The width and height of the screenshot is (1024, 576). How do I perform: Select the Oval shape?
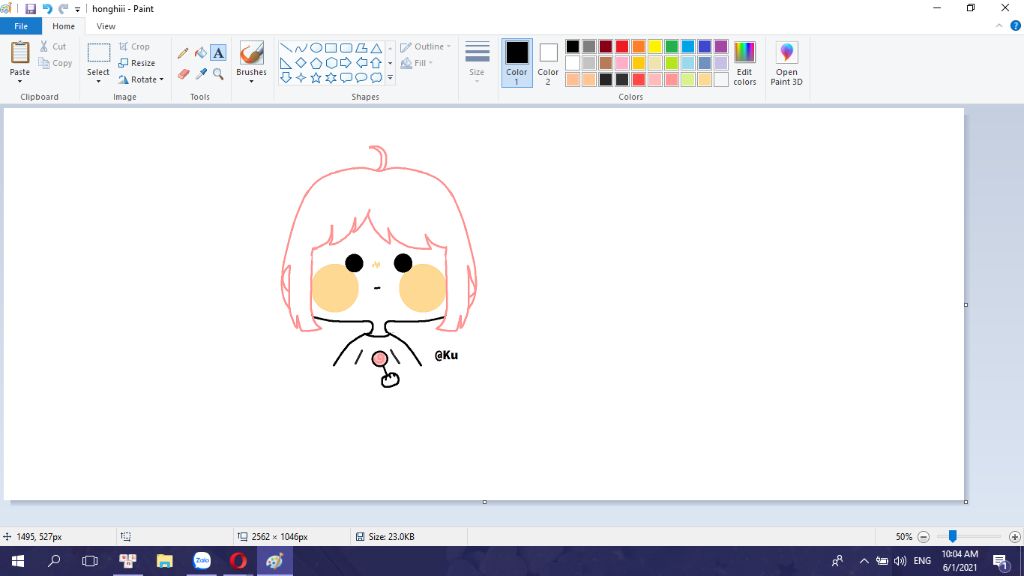pyautogui.click(x=315, y=48)
